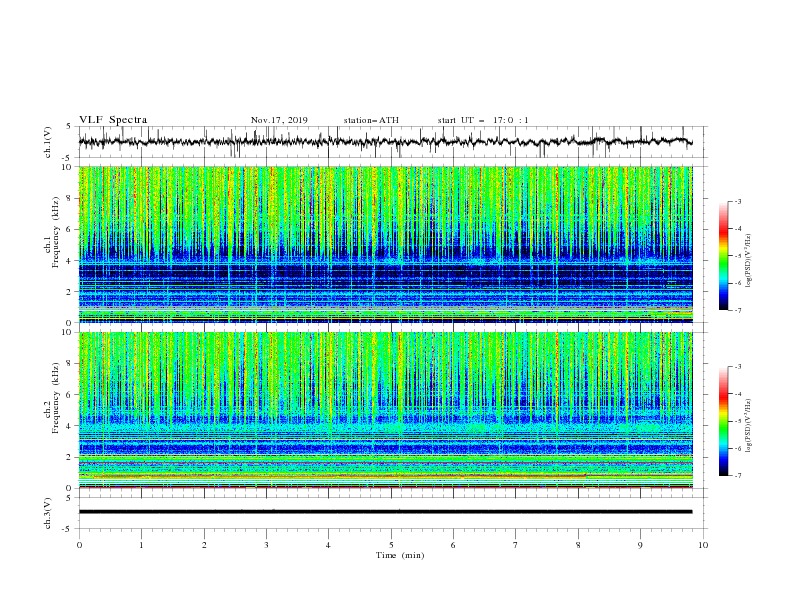
Task: Click the ch.2 spectrogram color scale bar
Action: point(723,421)
